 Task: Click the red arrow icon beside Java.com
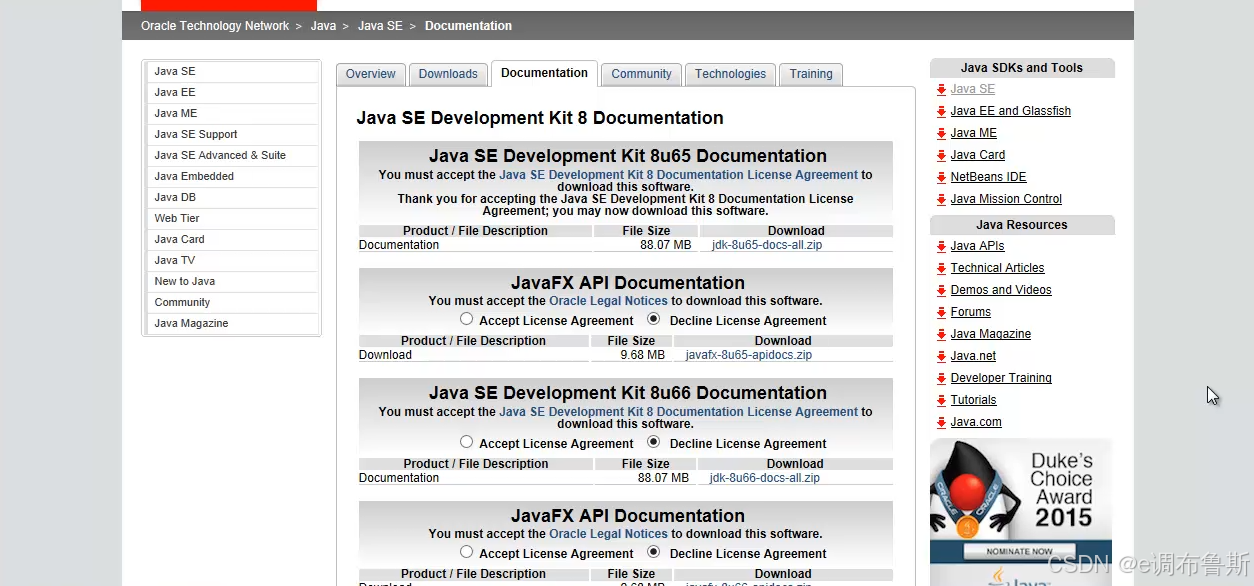[941, 423]
